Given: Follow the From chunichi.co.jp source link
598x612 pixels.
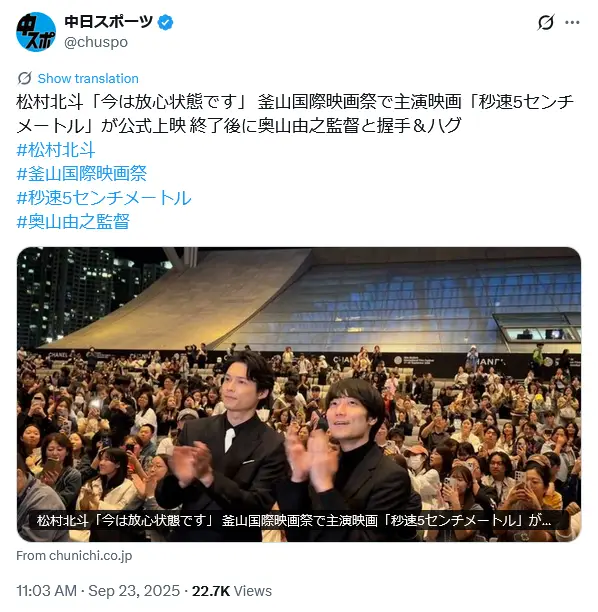Looking at the screenshot, I should 74,555.
